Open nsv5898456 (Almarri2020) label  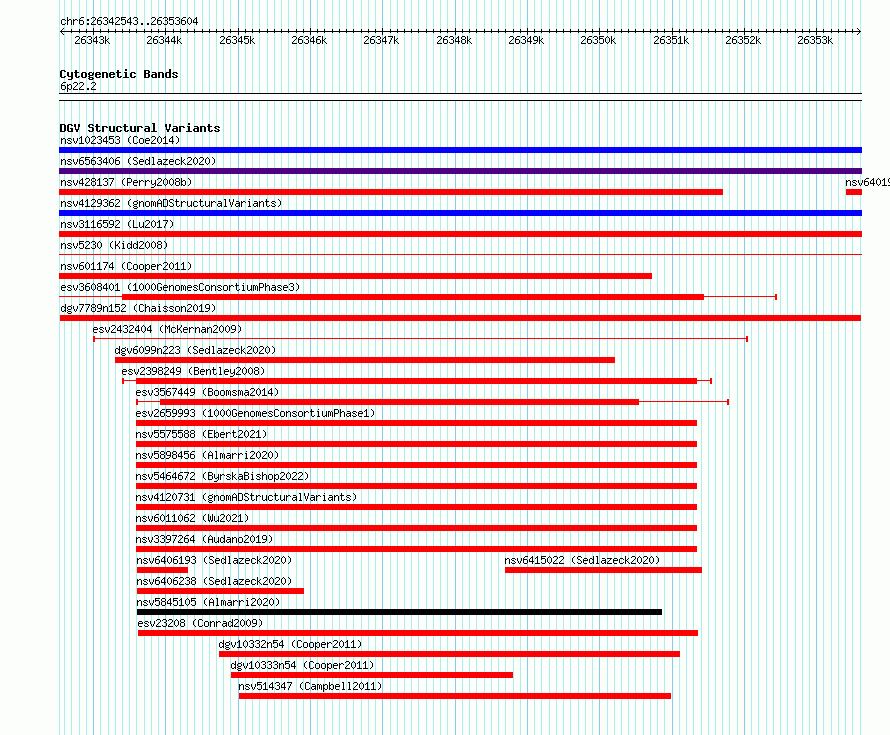[x=207, y=455]
